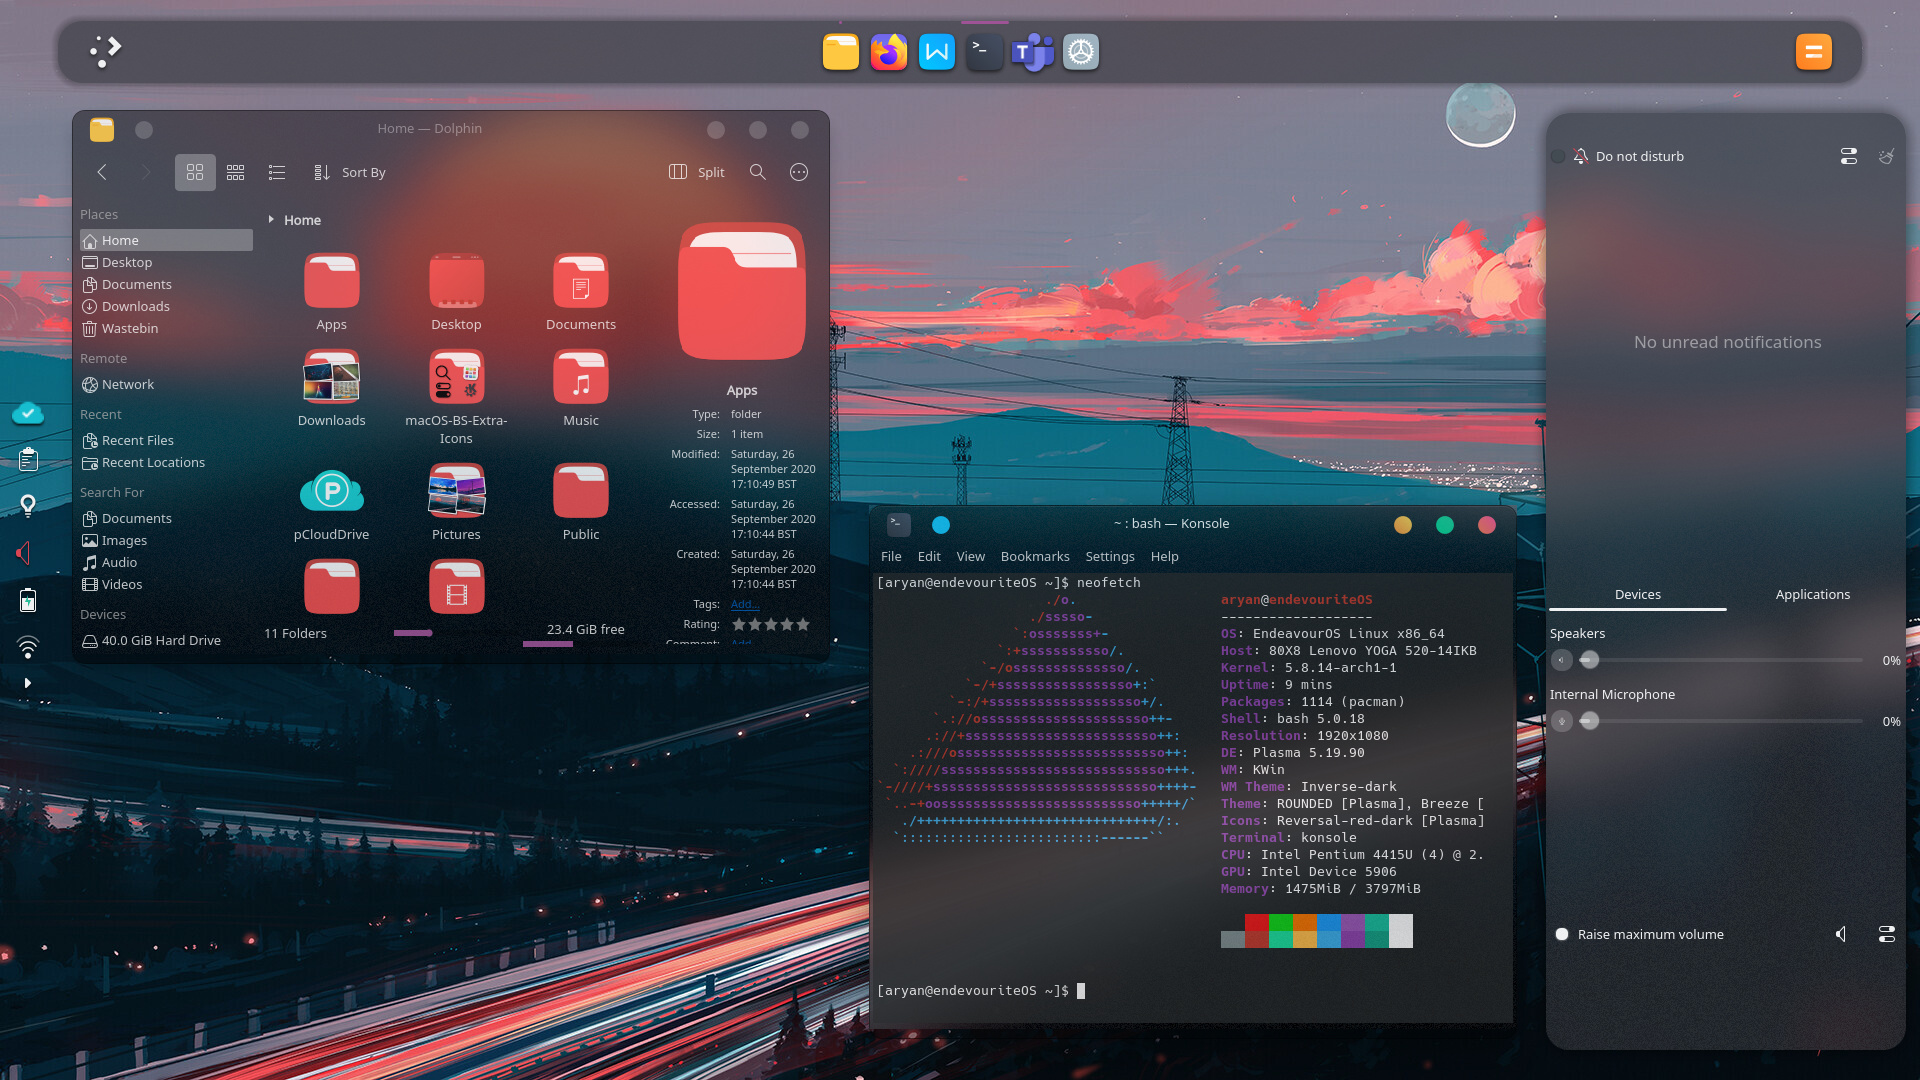The height and width of the screenshot is (1080, 1920).
Task: Expand the left edge panel arrow
Action: [x=27, y=682]
